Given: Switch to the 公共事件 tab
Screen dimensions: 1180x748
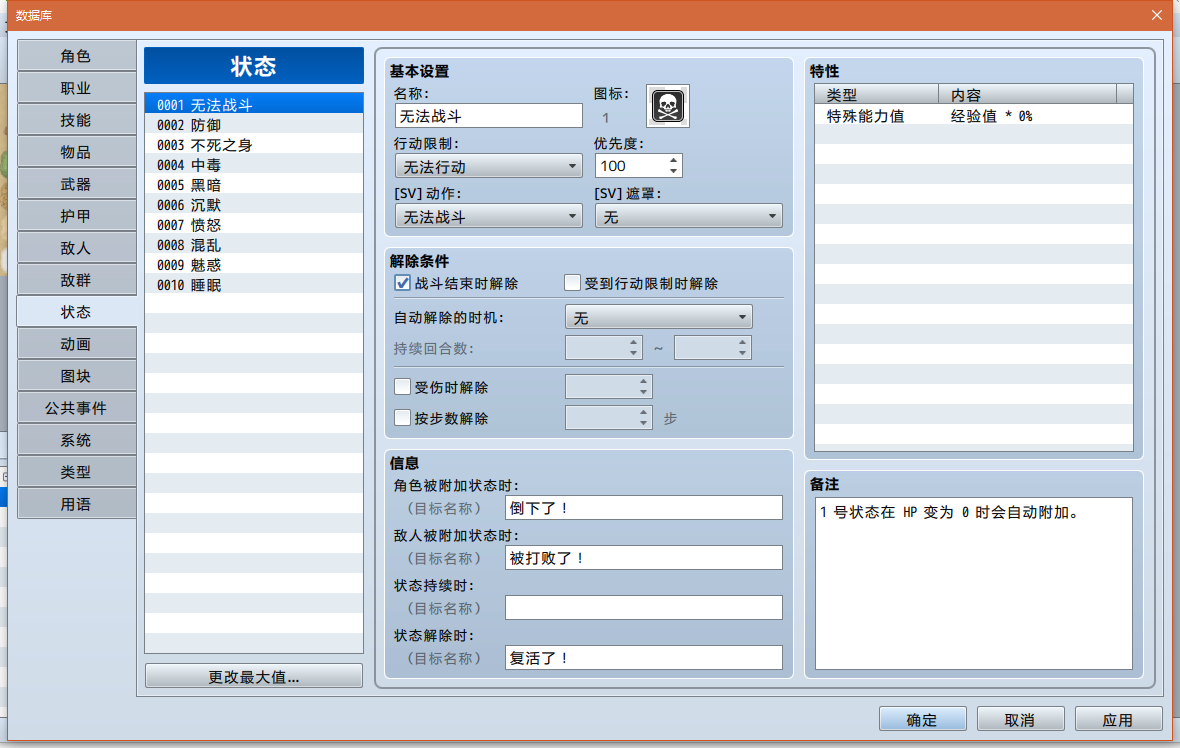Looking at the screenshot, I should coord(76,408).
